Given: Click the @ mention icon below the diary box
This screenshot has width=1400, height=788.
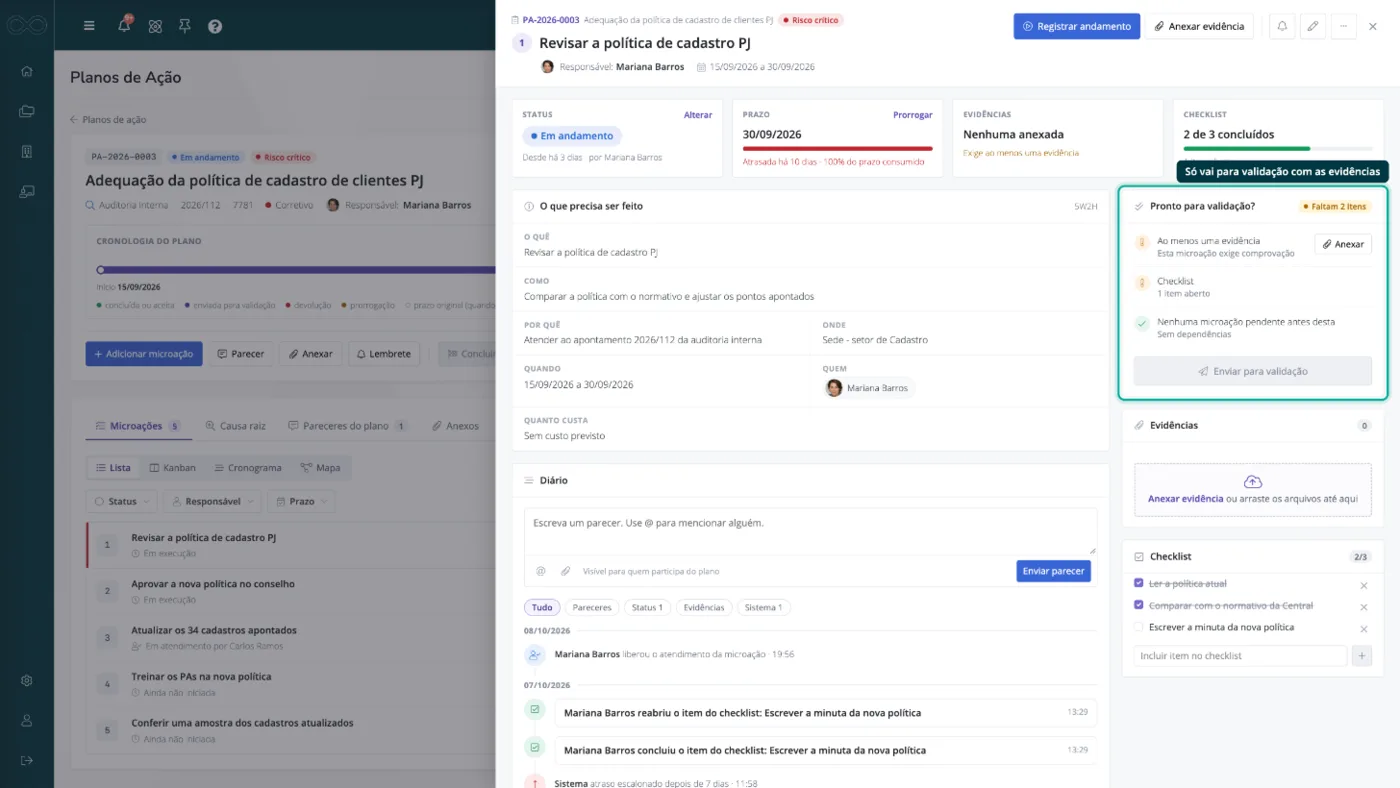Looking at the screenshot, I should coord(541,571).
